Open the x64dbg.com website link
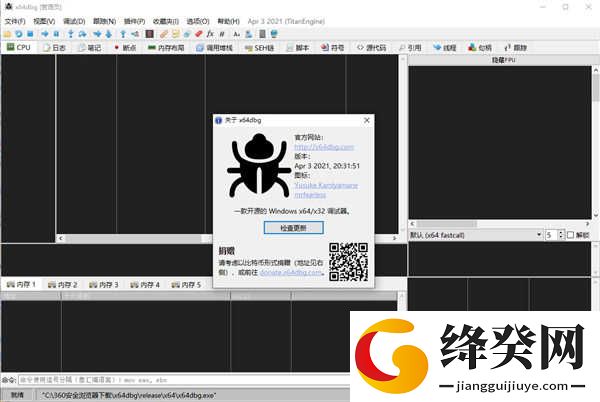This screenshot has width=600, height=402. click(x=324, y=147)
